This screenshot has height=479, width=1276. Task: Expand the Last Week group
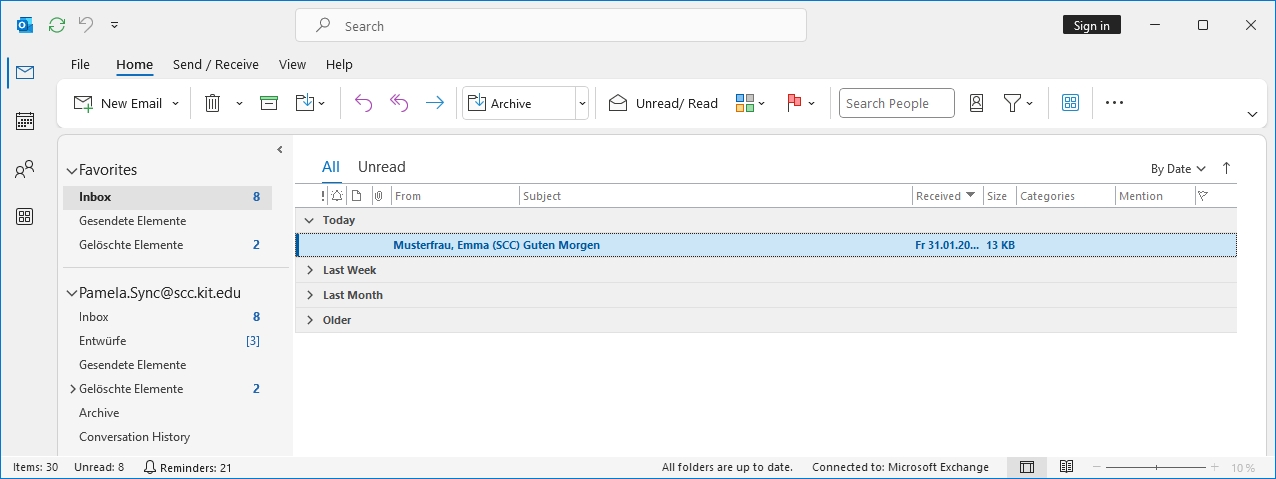310,270
